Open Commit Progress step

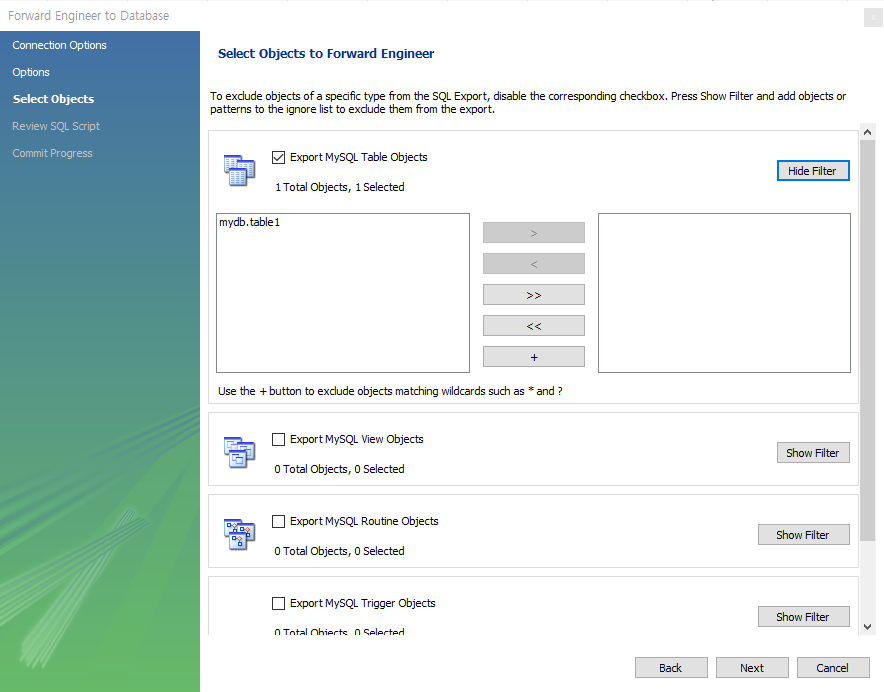tap(52, 153)
